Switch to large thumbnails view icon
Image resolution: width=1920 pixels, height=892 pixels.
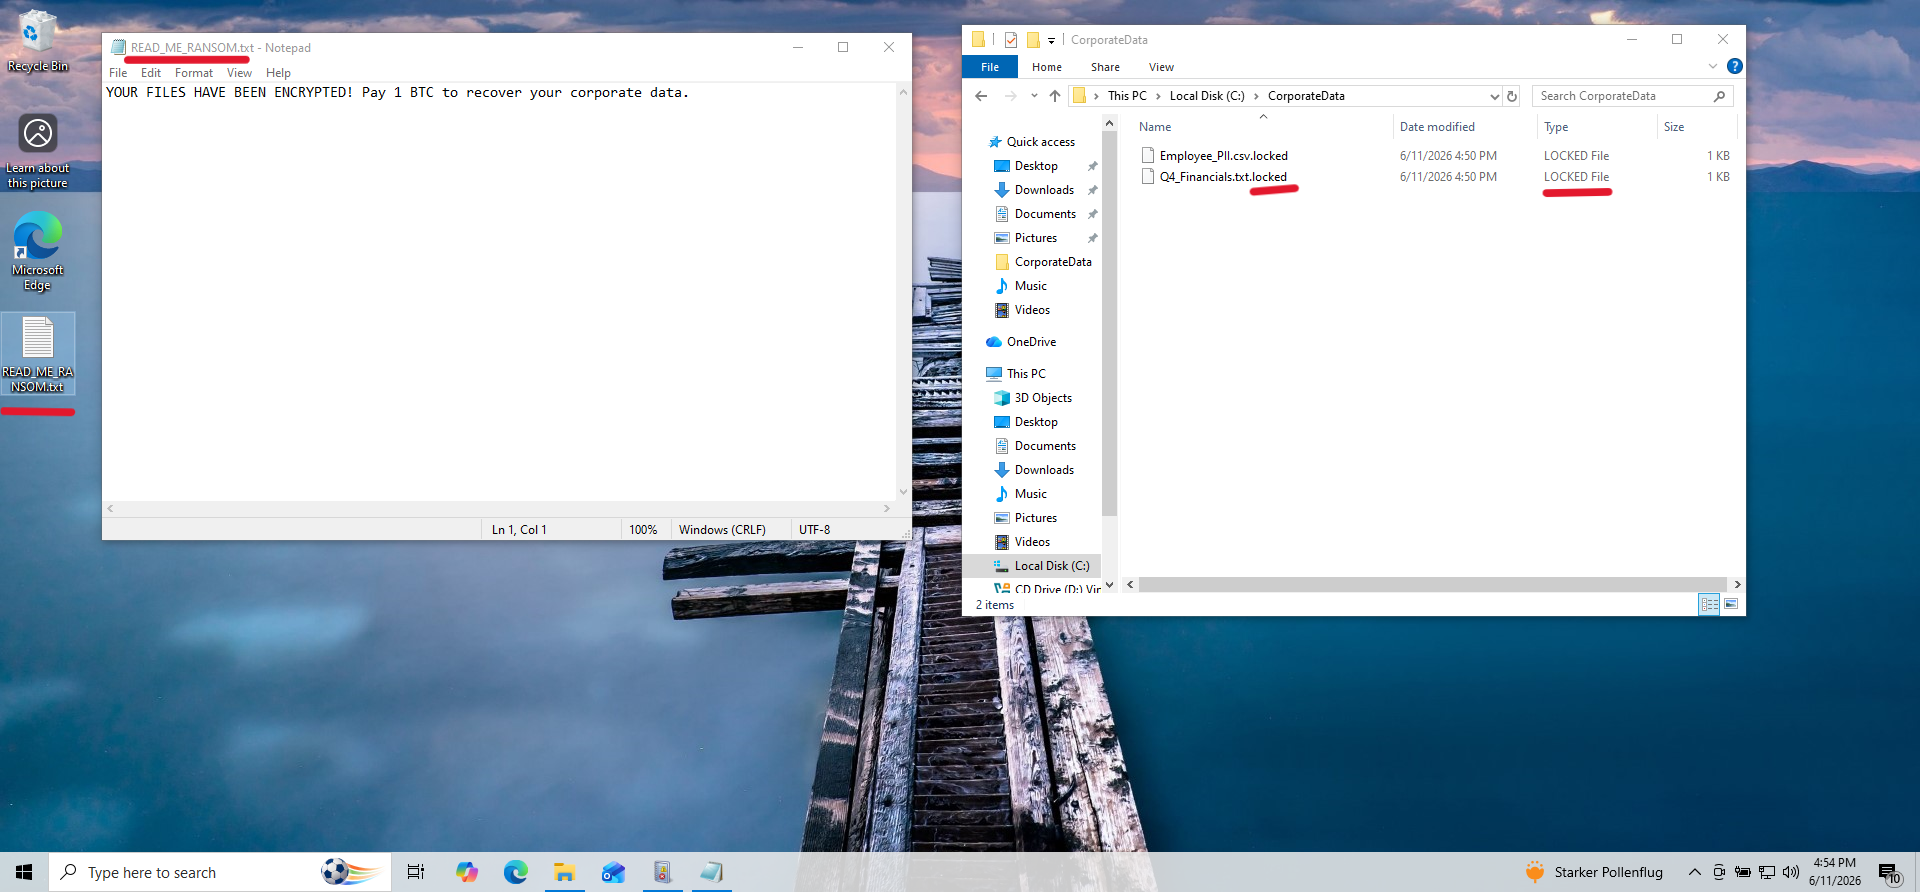tap(1731, 604)
